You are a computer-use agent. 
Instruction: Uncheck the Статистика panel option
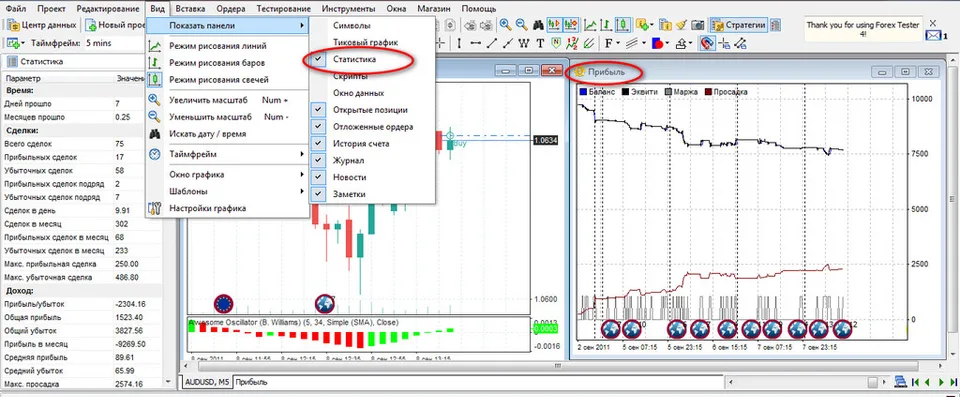tap(372, 59)
